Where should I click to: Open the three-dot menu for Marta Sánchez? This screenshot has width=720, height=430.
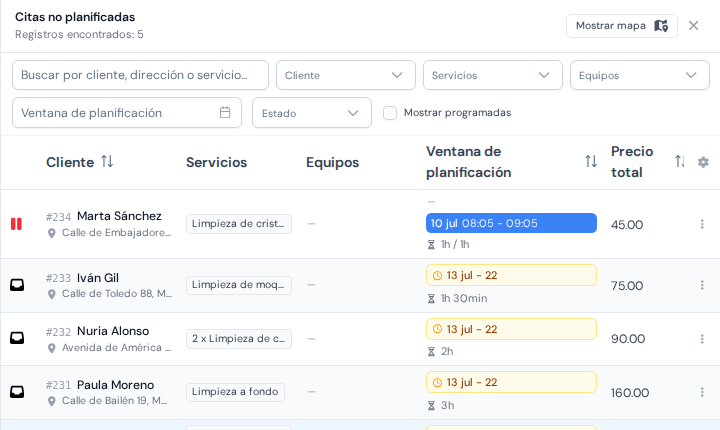(x=702, y=224)
